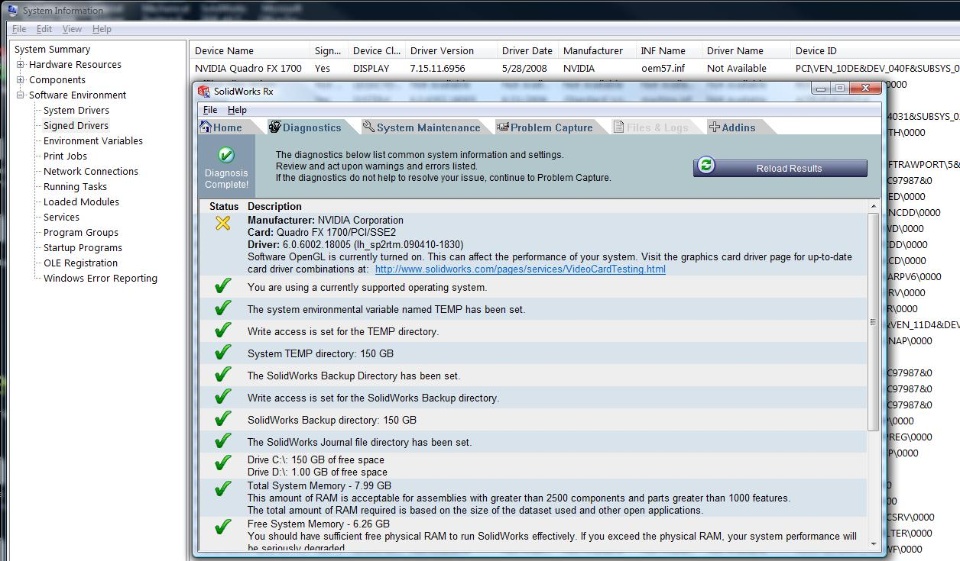Open File menu in System Information

click(x=19, y=29)
